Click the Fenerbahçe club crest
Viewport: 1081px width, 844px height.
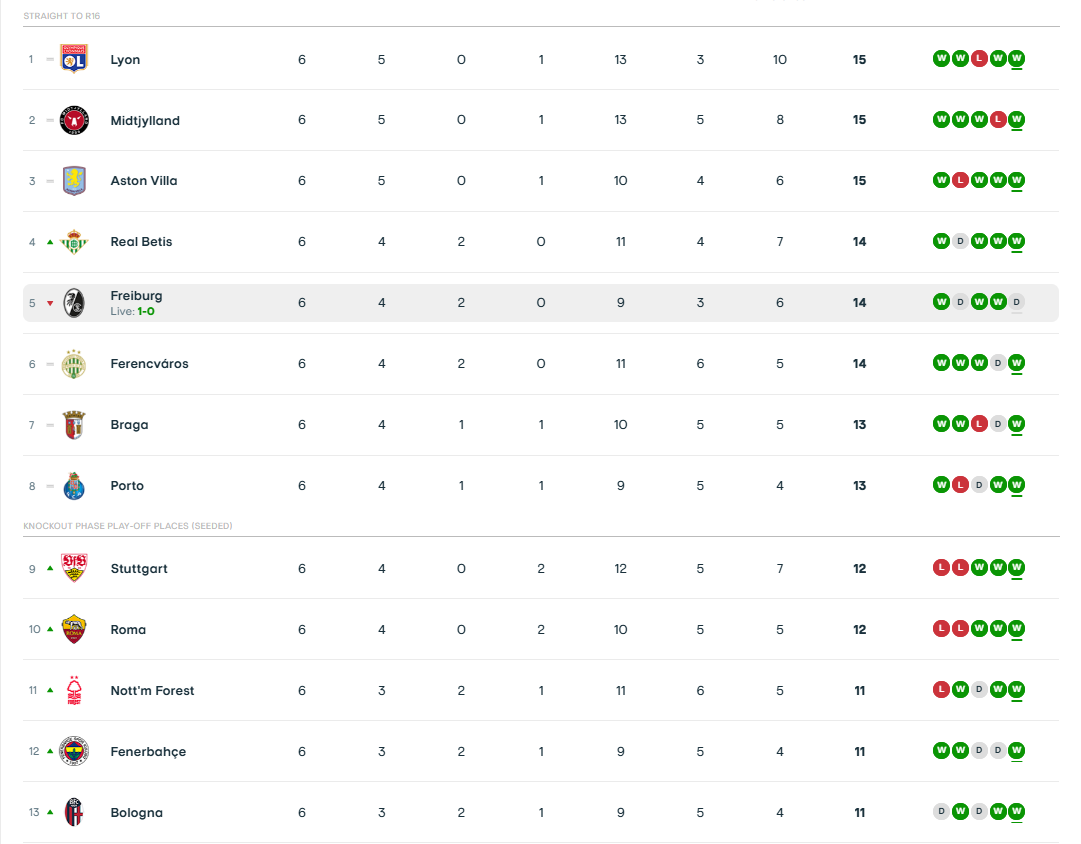pyautogui.click(x=74, y=751)
